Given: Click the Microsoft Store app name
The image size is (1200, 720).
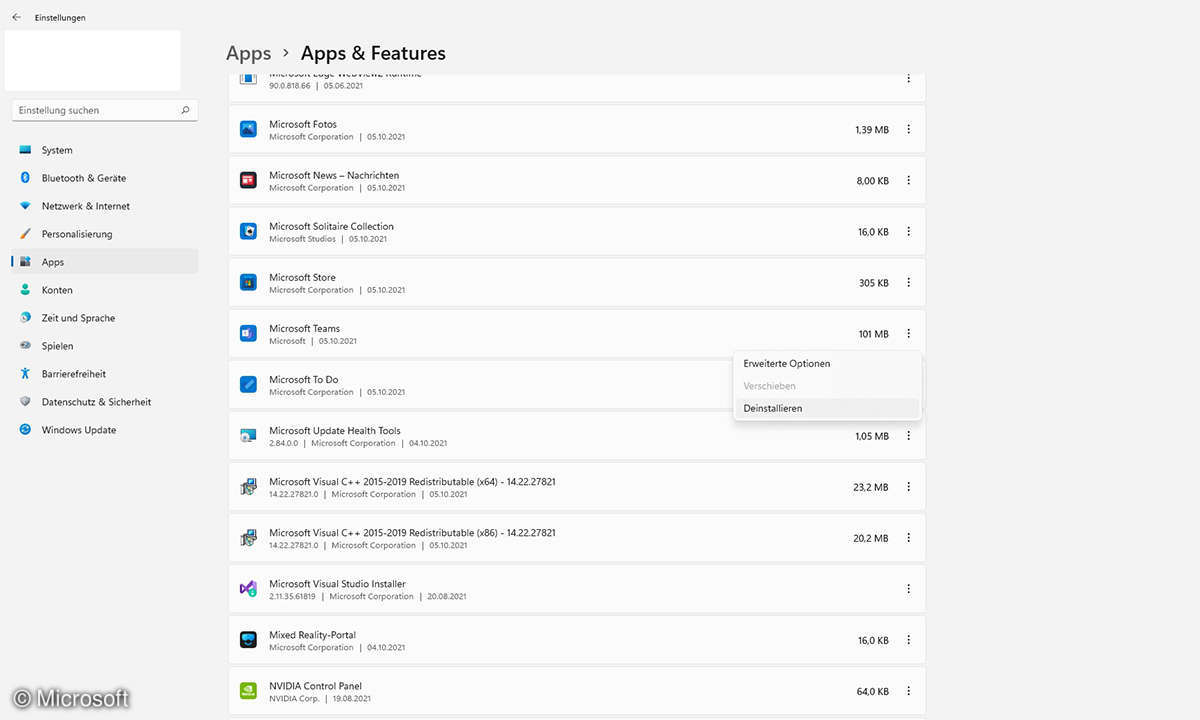Looking at the screenshot, I should 303,277.
